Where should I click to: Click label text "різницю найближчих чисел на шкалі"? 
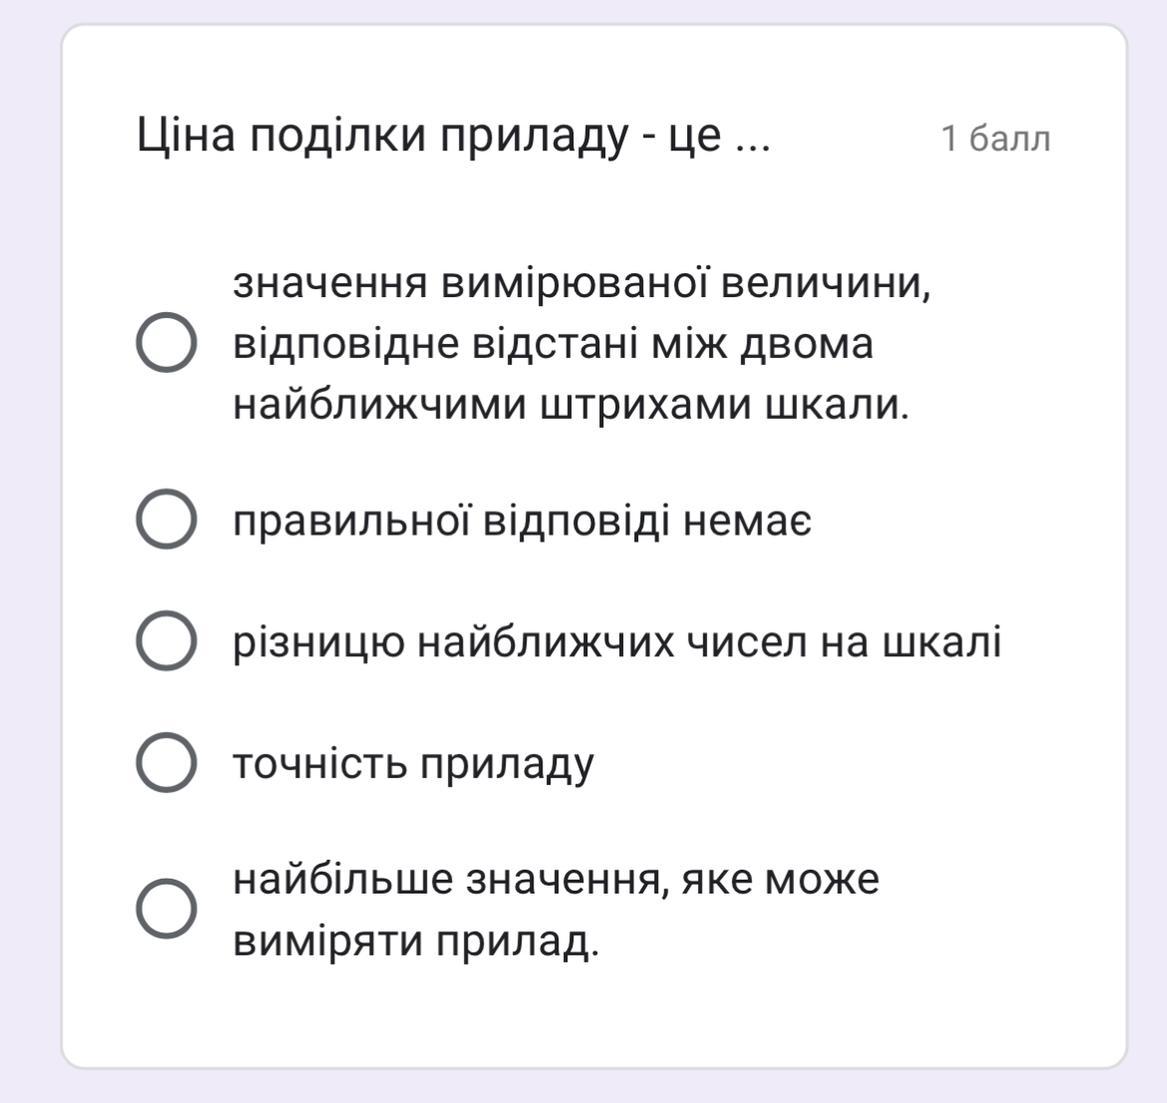pyautogui.click(x=617, y=642)
